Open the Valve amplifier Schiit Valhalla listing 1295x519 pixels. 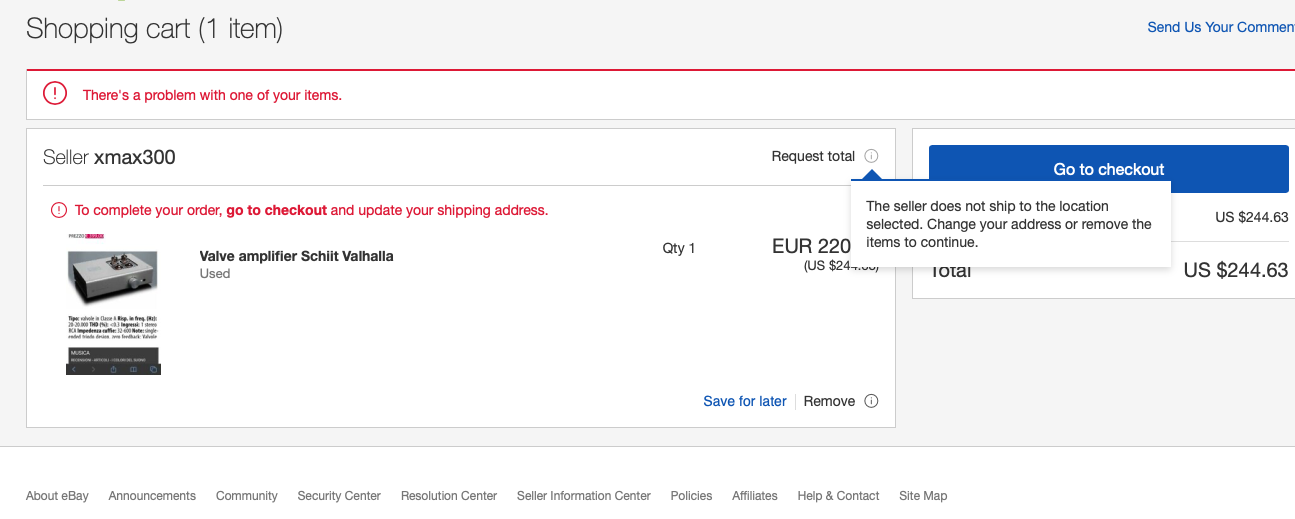click(x=296, y=256)
